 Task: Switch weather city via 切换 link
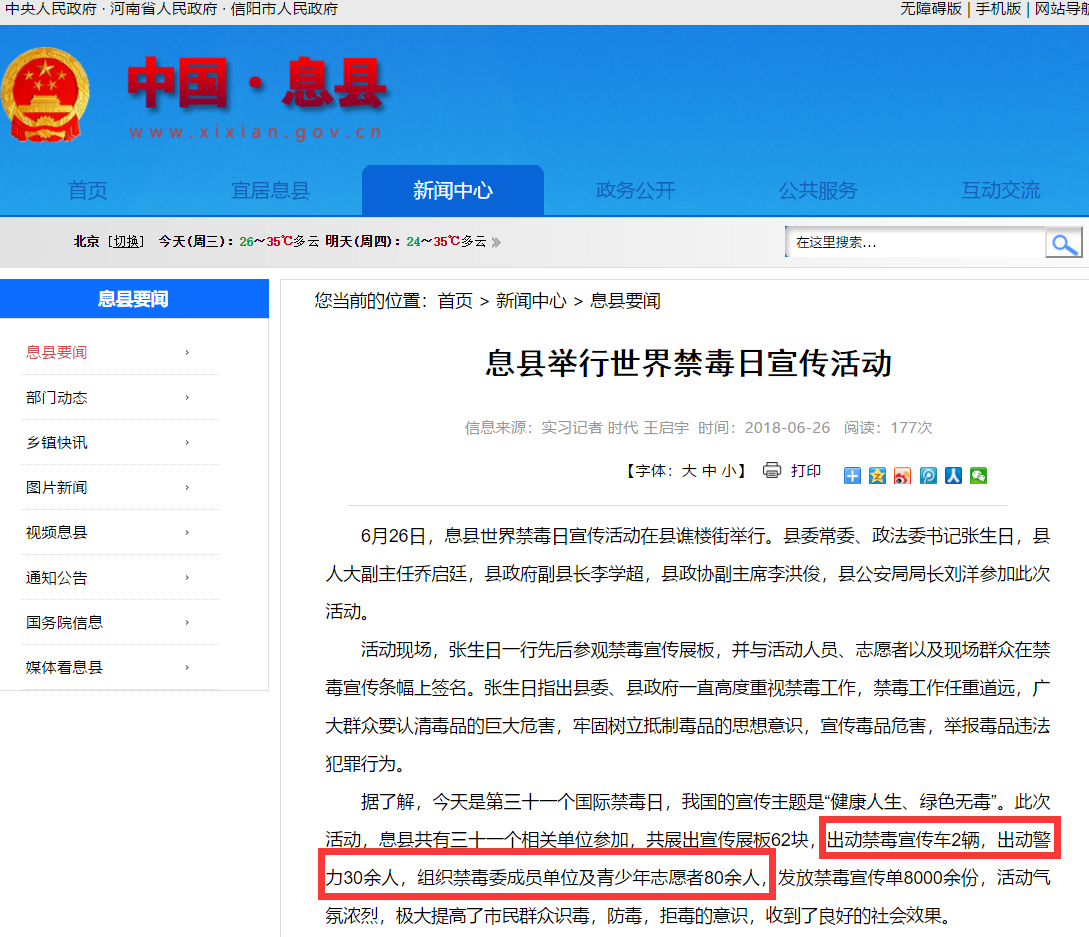pyautogui.click(x=126, y=242)
